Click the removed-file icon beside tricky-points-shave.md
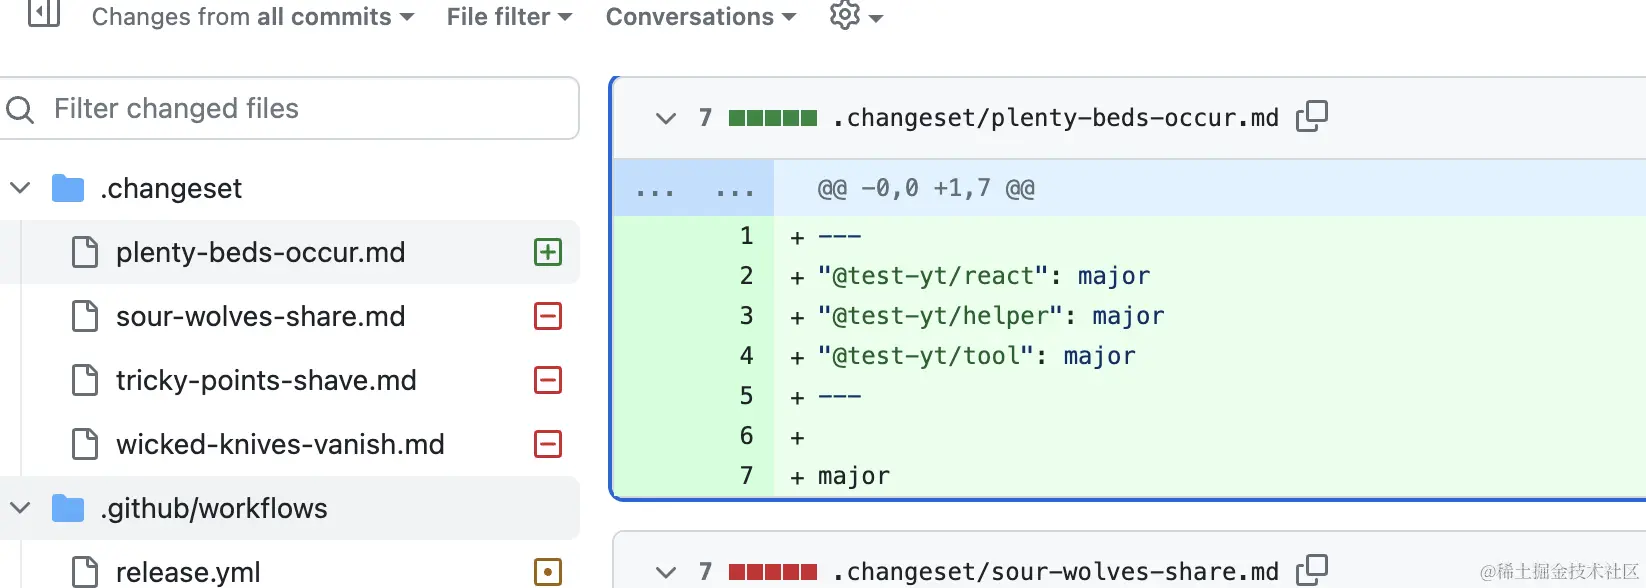 [x=548, y=380]
